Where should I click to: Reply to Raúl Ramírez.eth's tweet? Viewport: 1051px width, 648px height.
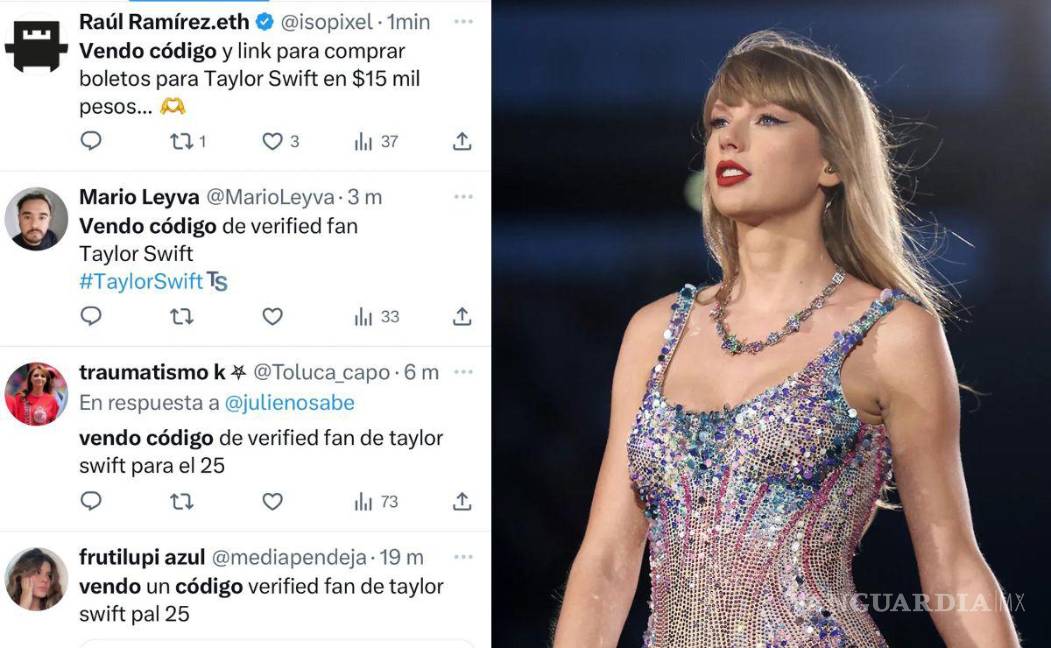(91, 142)
